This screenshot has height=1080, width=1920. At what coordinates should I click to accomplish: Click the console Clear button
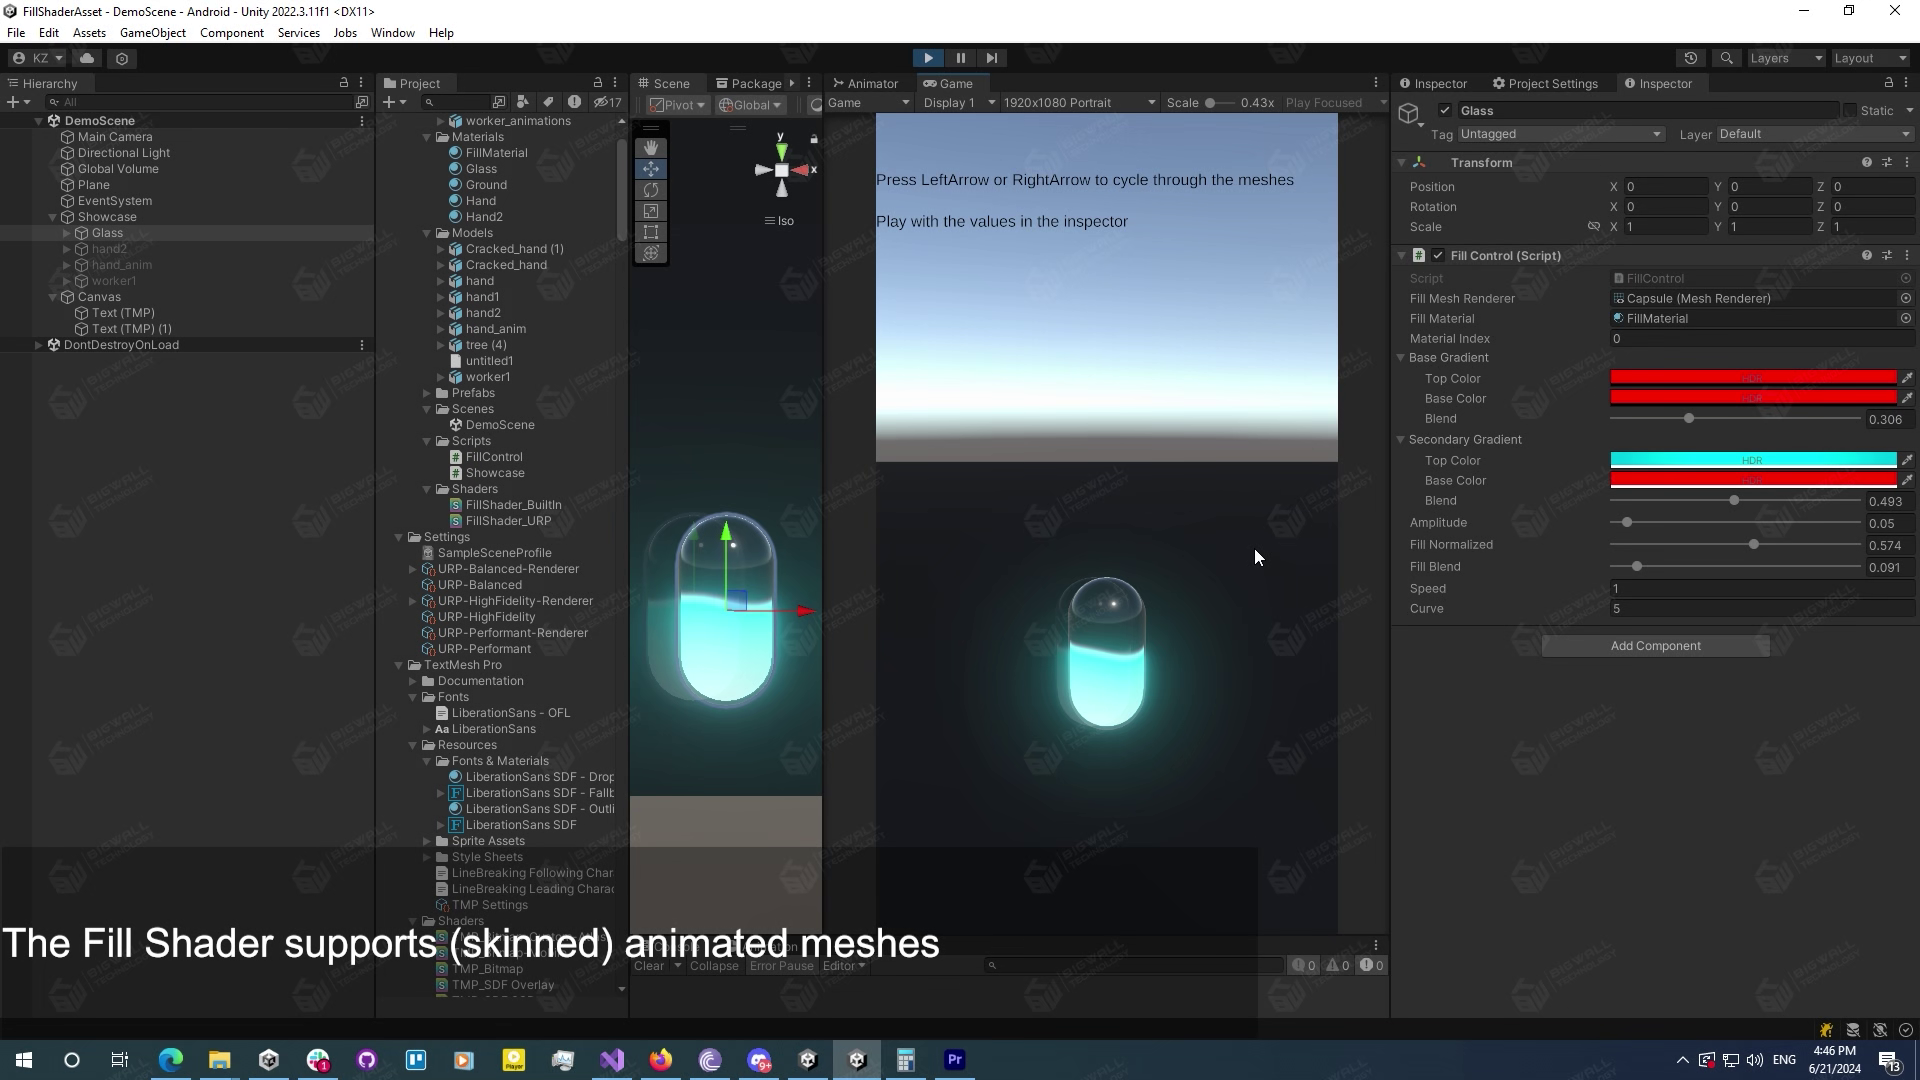coord(649,965)
